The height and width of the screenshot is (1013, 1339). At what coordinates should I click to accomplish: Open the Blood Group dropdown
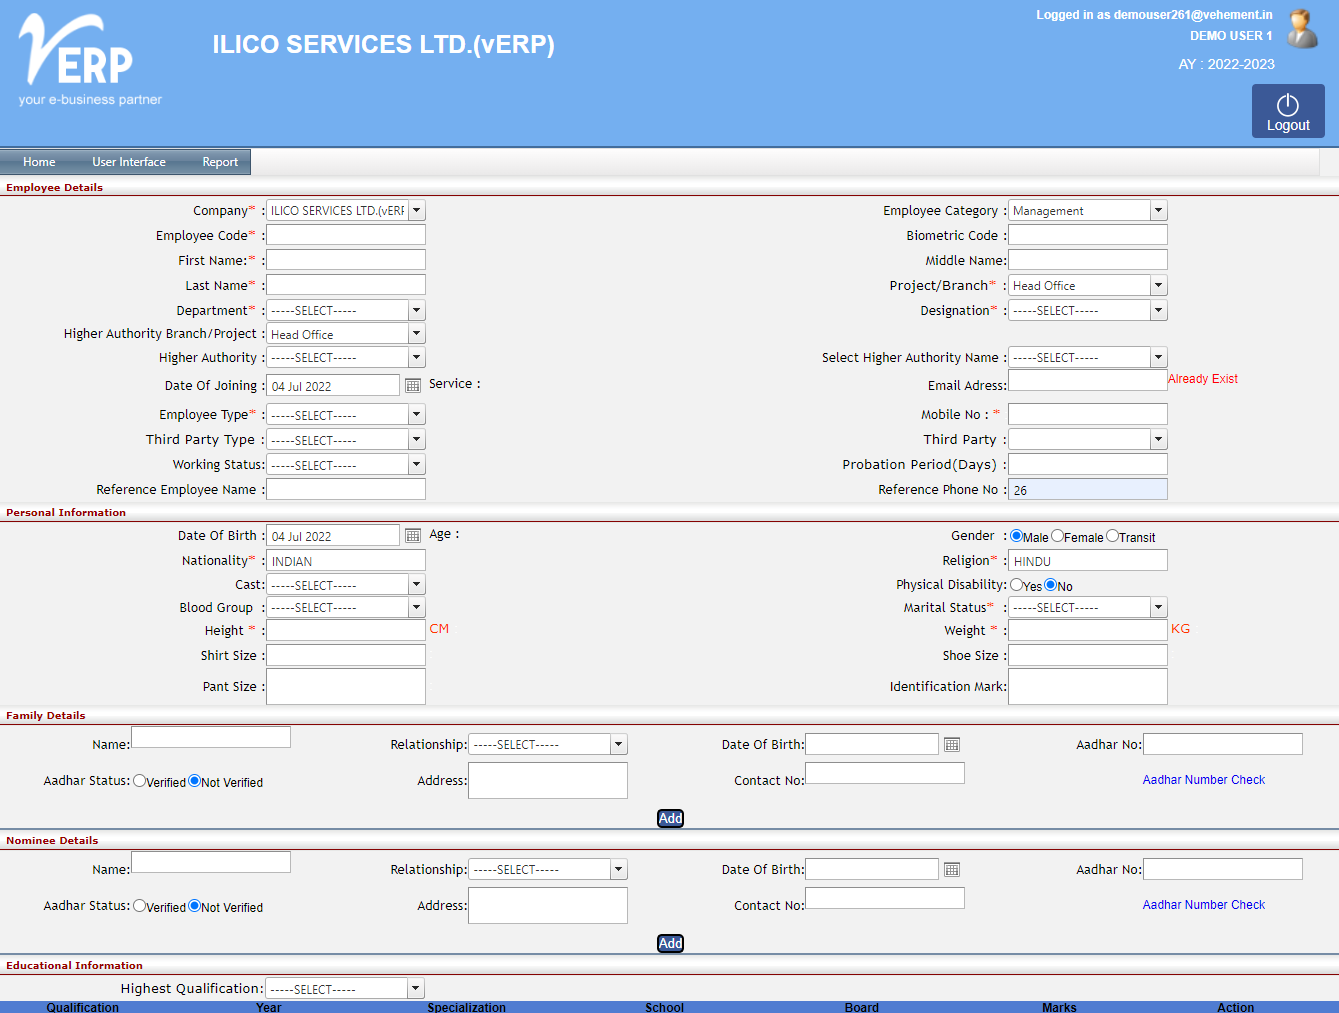point(346,607)
